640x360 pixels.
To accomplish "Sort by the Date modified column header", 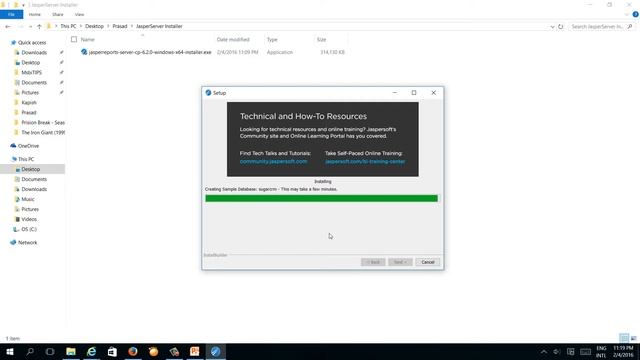I will [x=233, y=40].
